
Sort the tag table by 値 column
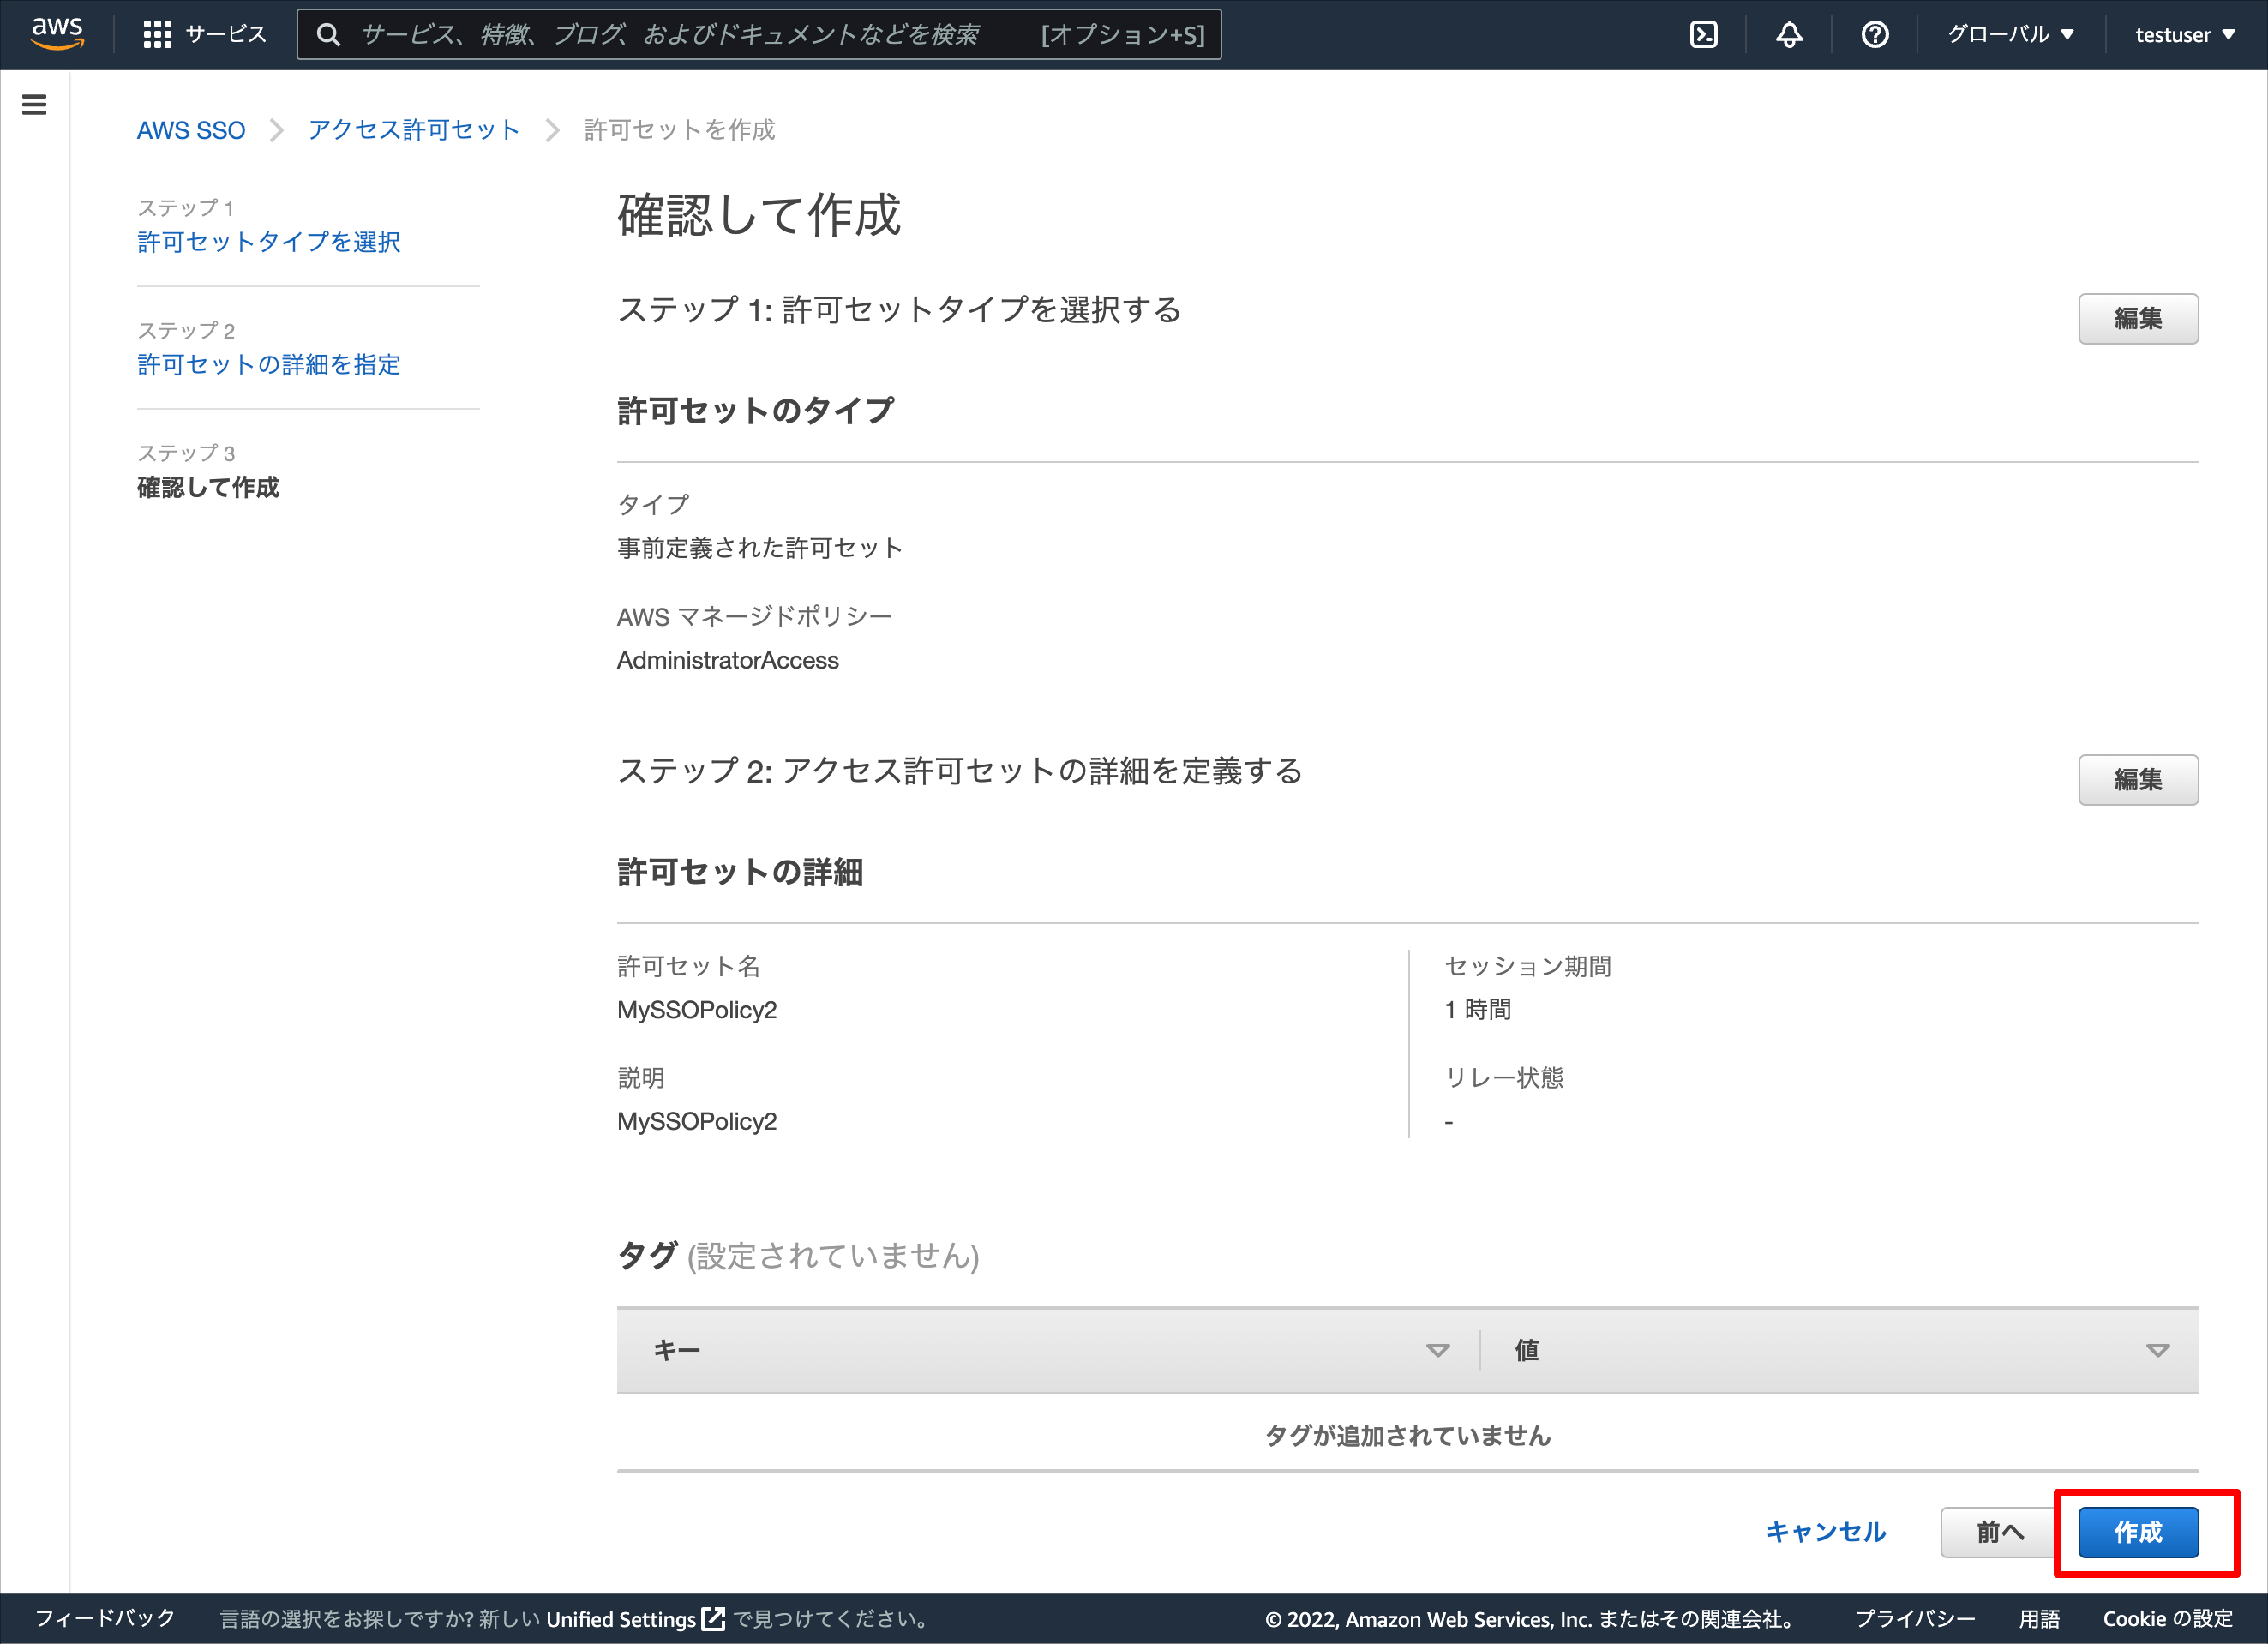click(2157, 1350)
